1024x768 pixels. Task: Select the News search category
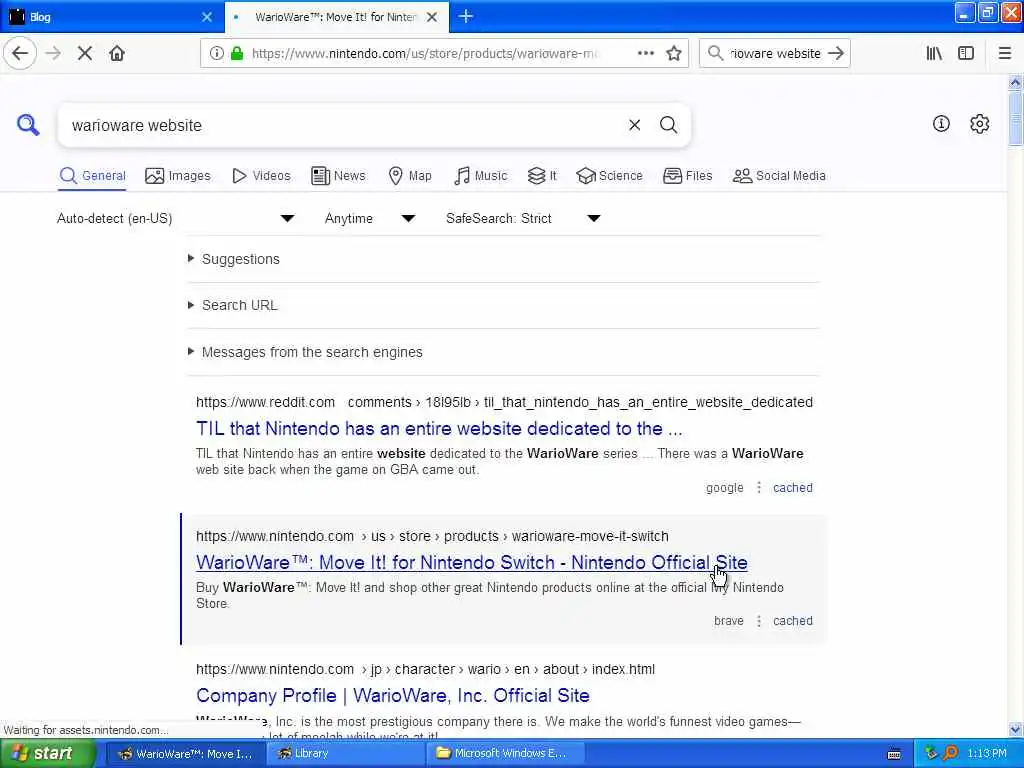[338, 176]
